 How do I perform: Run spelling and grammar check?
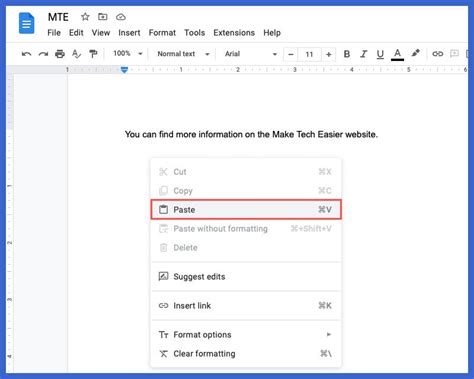click(76, 54)
